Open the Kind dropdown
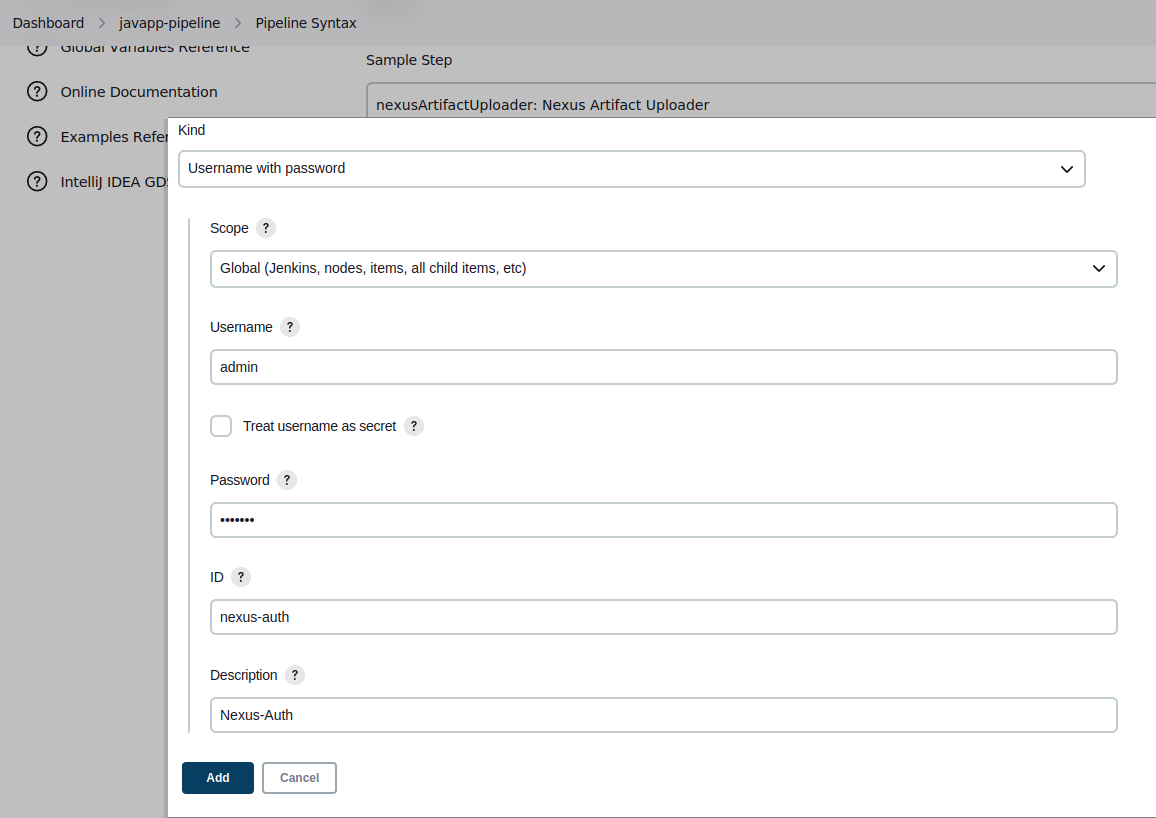Image resolution: width=1156 pixels, height=818 pixels. [x=632, y=169]
